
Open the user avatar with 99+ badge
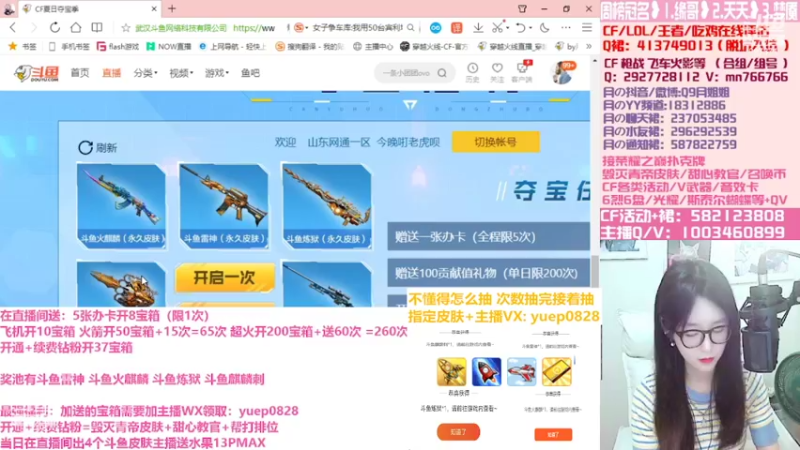coord(562,73)
